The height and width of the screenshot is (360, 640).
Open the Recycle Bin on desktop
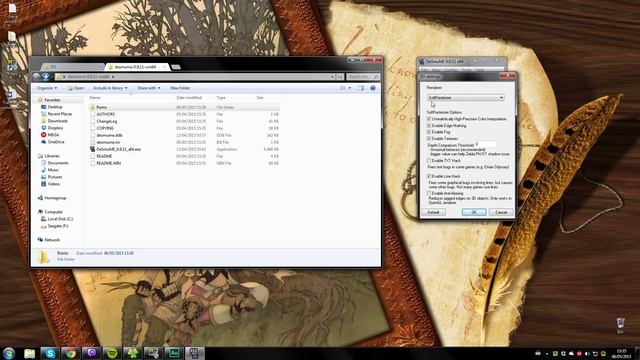click(620, 325)
